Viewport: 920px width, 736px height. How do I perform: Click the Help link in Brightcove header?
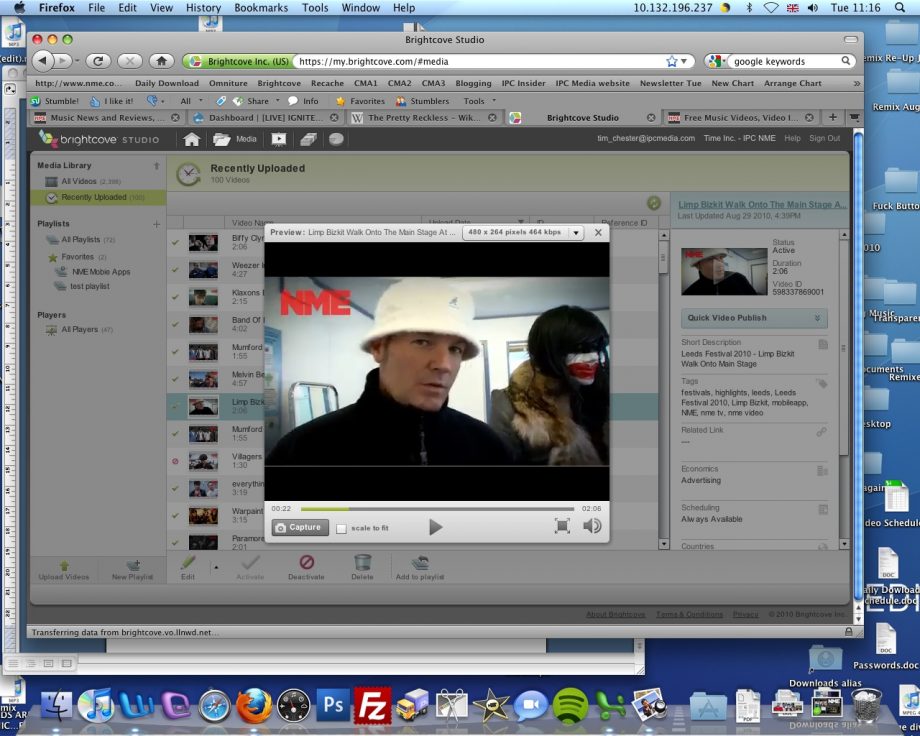click(792, 138)
